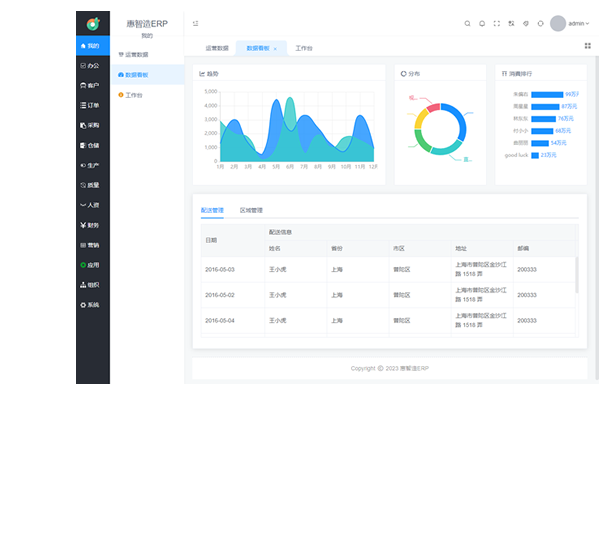Screen dimensions: 614x534
Task: Toggle fullscreen mode icon
Action: pyautogui.click(x=497, y=23)
